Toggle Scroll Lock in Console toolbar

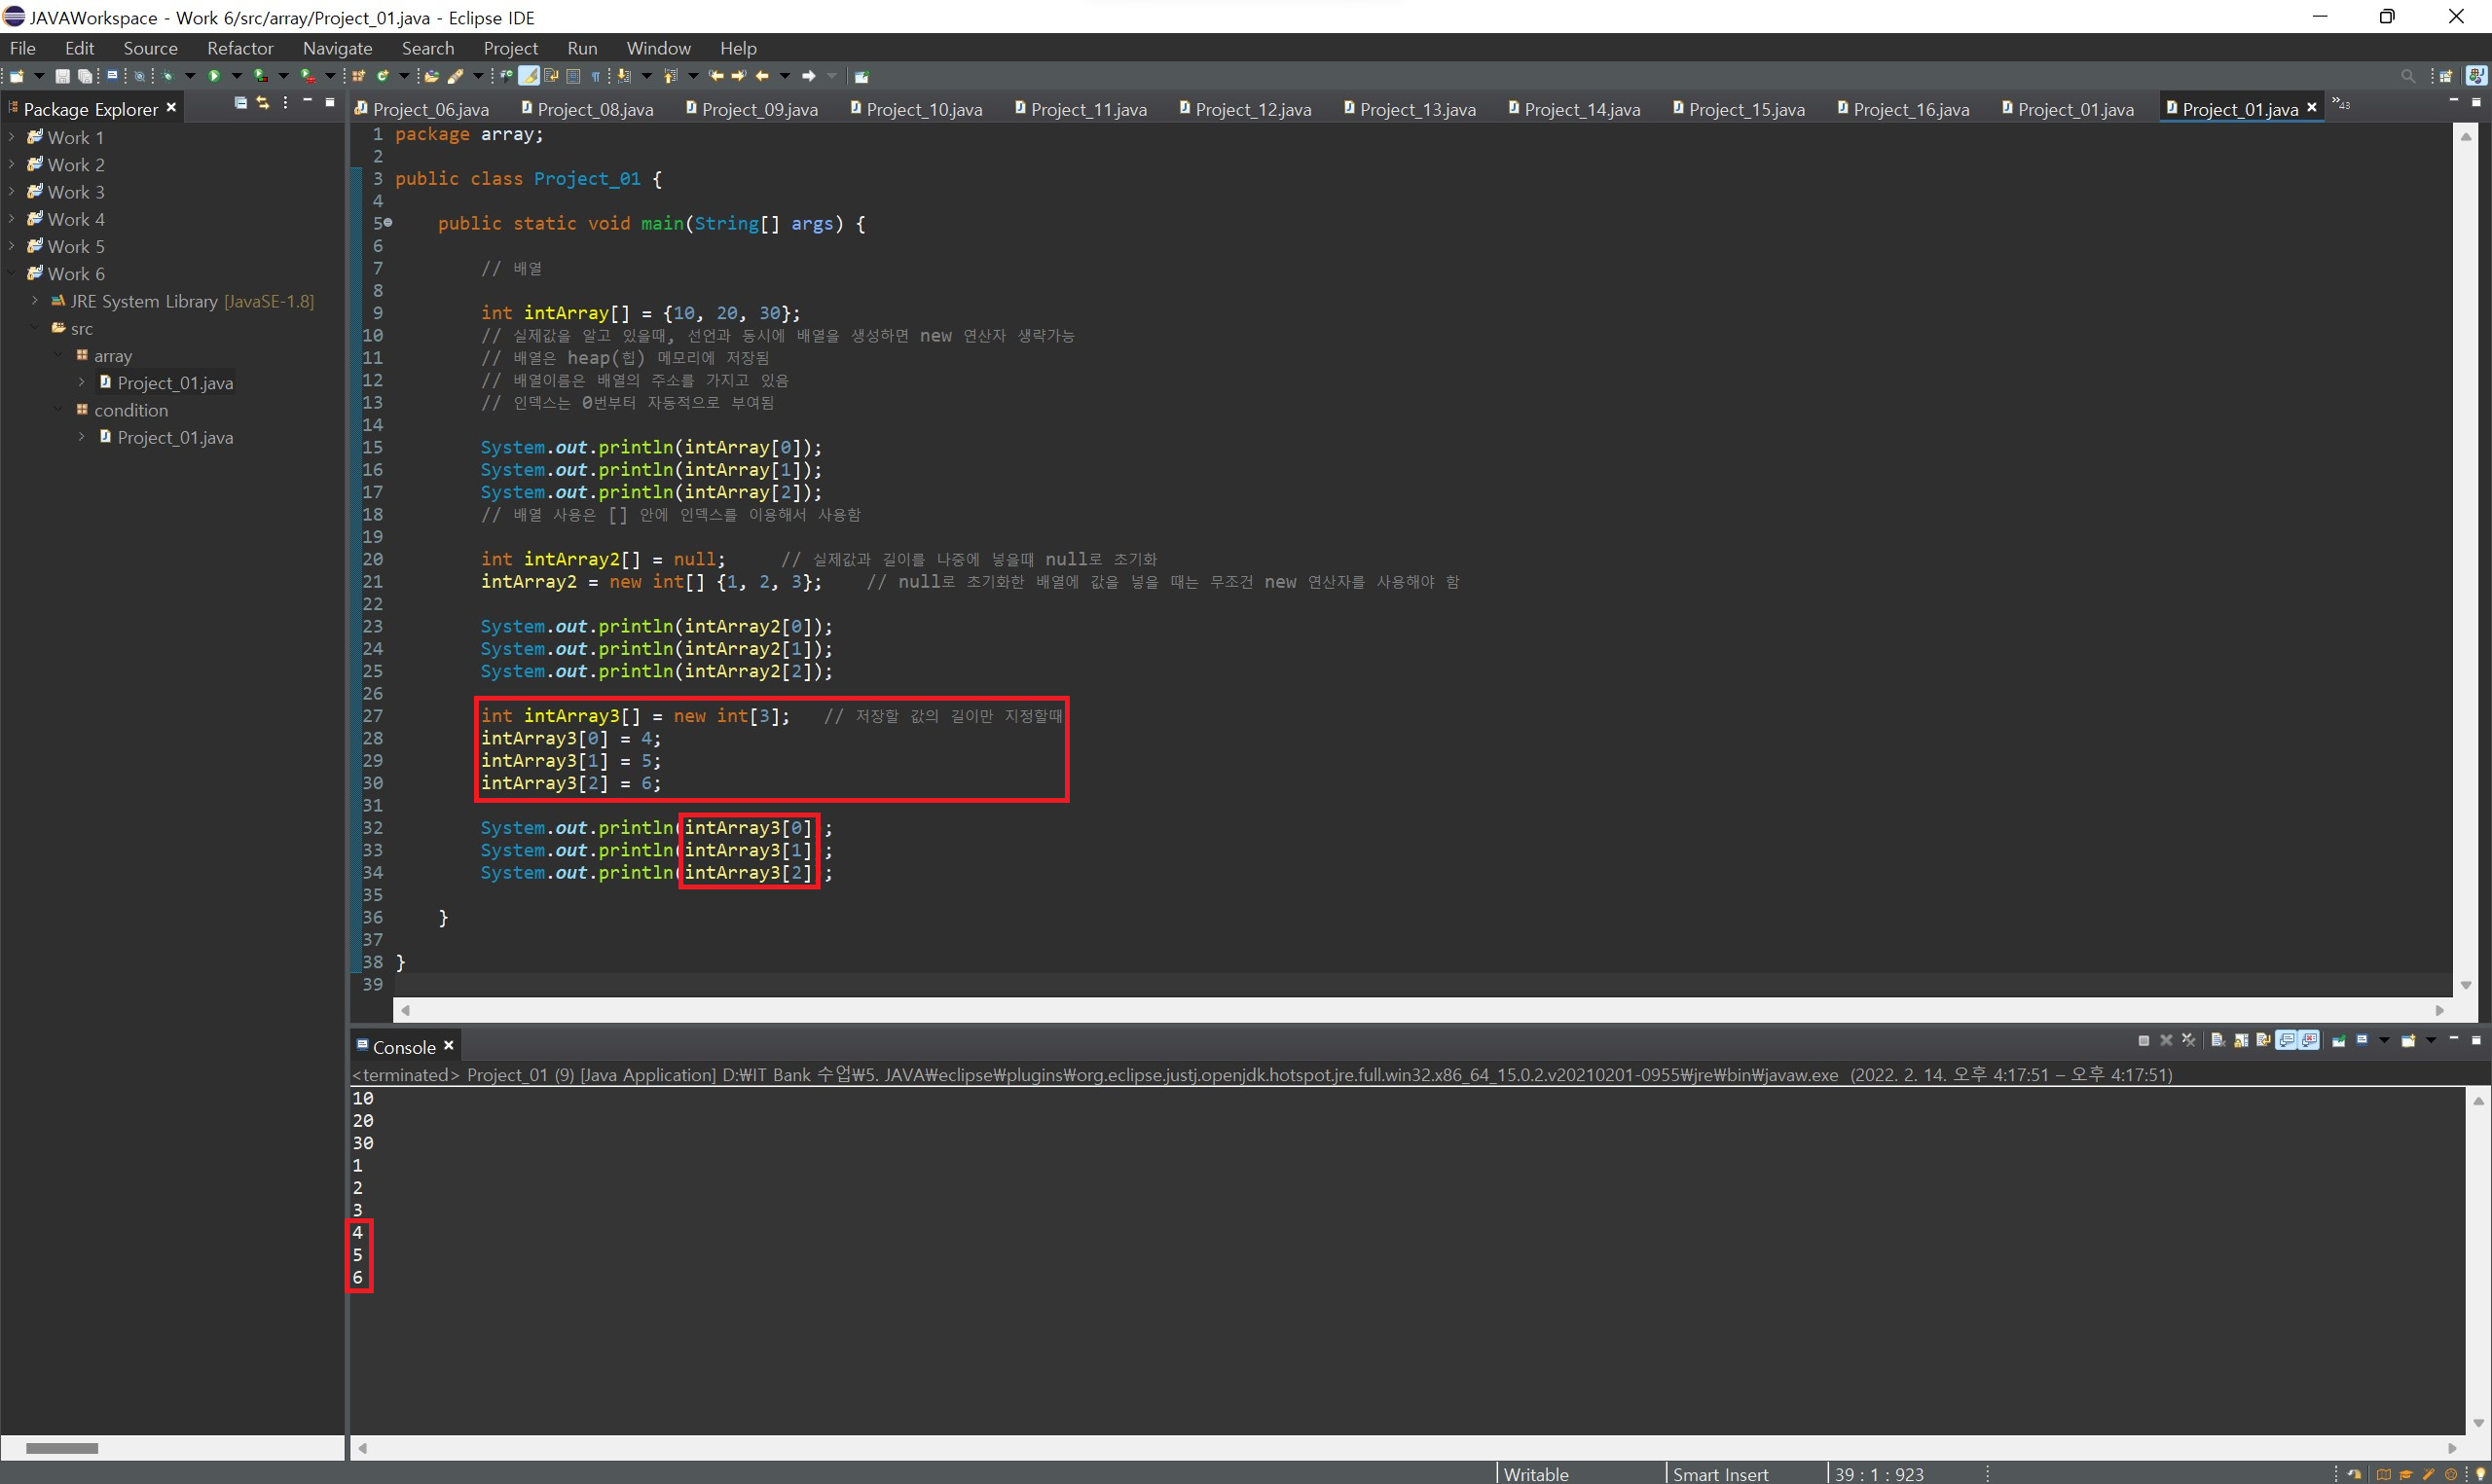click(x=2241, y=1041)
